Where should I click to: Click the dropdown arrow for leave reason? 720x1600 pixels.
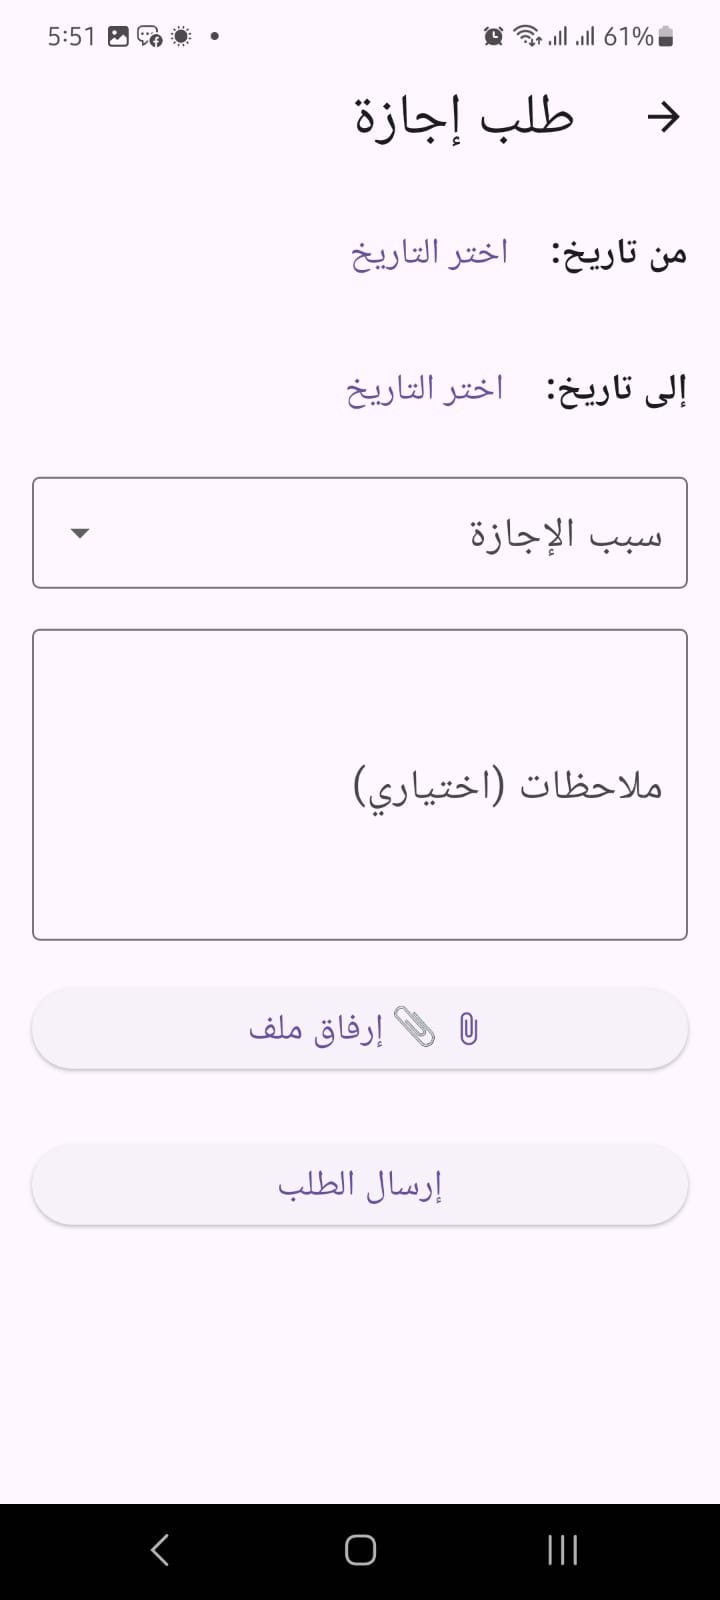point(81,533)
